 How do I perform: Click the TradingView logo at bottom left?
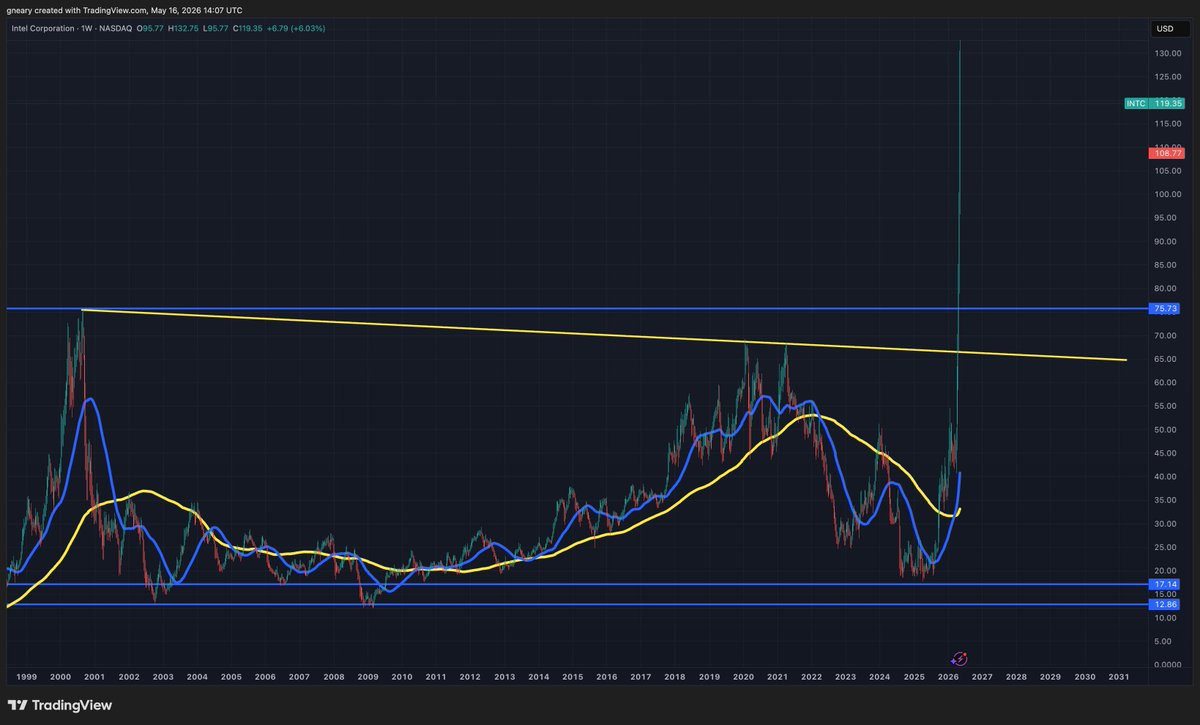pos(59,705)
